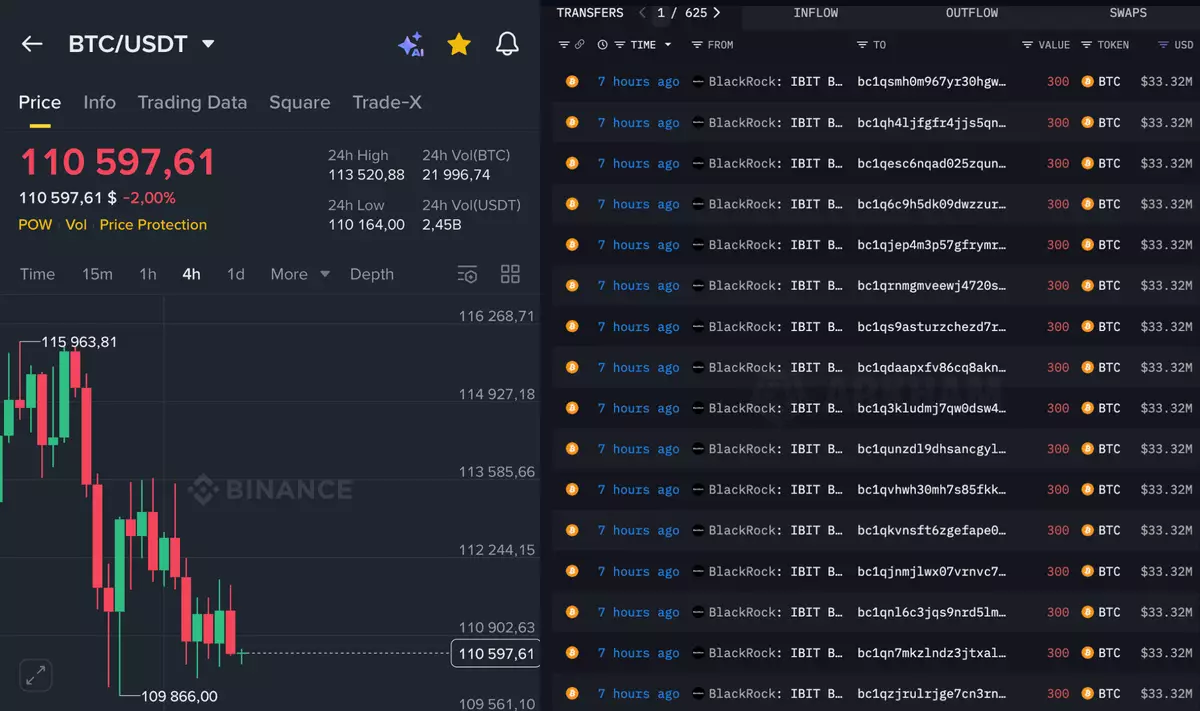
Task: Filter by the FROM column header
Action: tap(713, 45)
